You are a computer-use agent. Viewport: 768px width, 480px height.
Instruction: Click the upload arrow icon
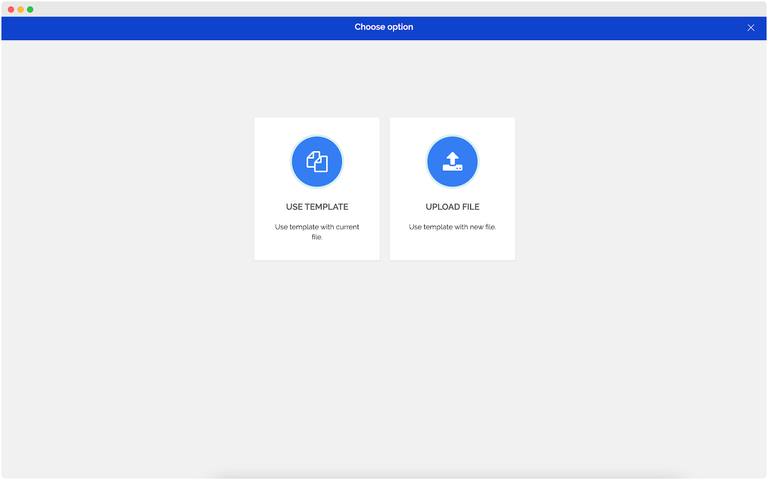(452, 160)
